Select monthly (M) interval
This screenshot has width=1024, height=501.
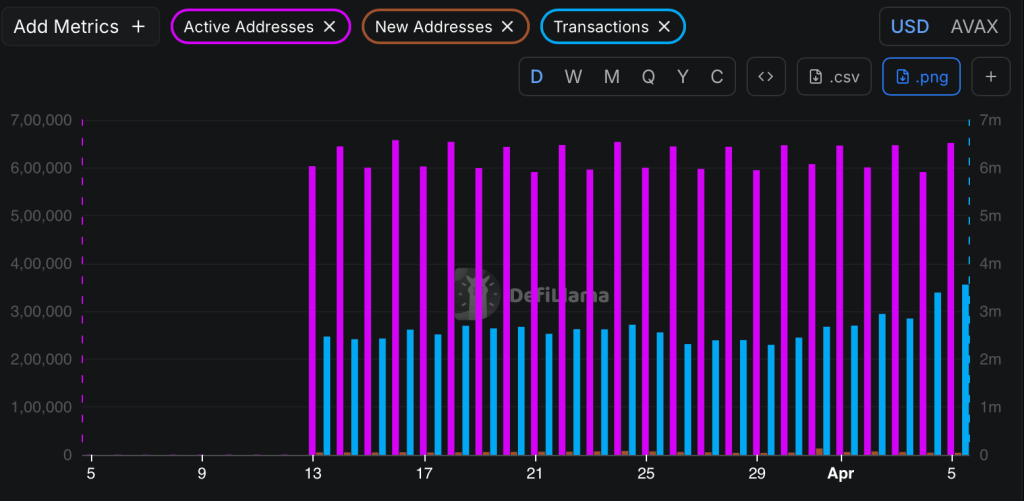[611, 77]
